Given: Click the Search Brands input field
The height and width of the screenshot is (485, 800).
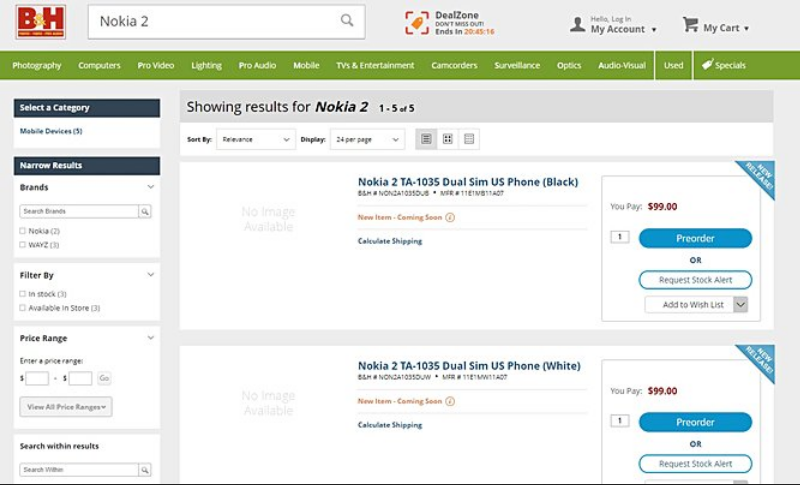Looking at the screenshot, I should point(79,211).
